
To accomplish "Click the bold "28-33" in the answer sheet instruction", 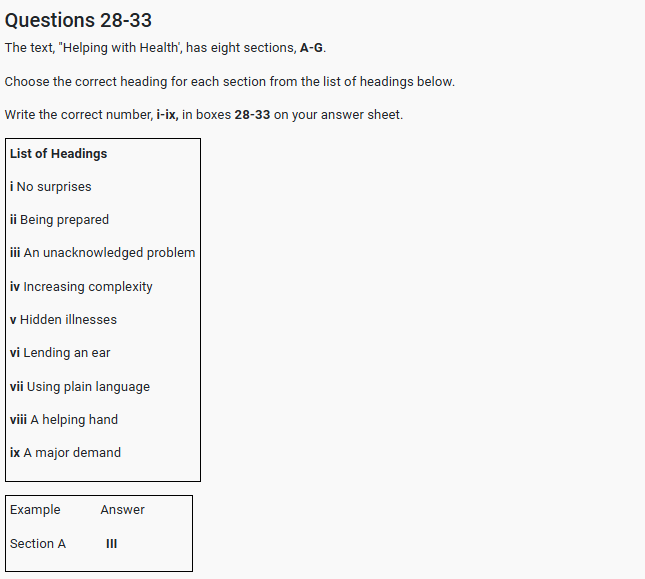I will click(252, 115).
